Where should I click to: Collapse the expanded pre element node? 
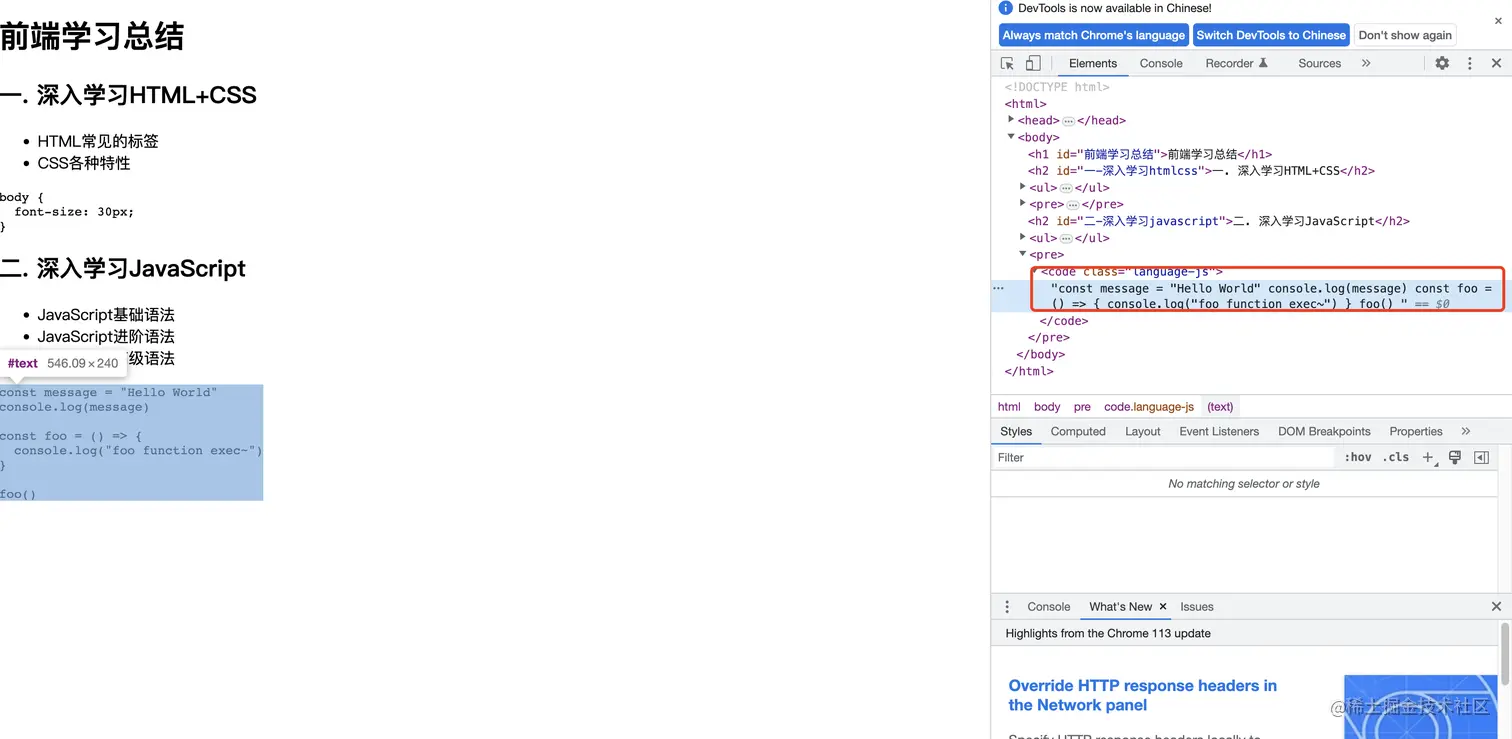(x=1023, y=255)
